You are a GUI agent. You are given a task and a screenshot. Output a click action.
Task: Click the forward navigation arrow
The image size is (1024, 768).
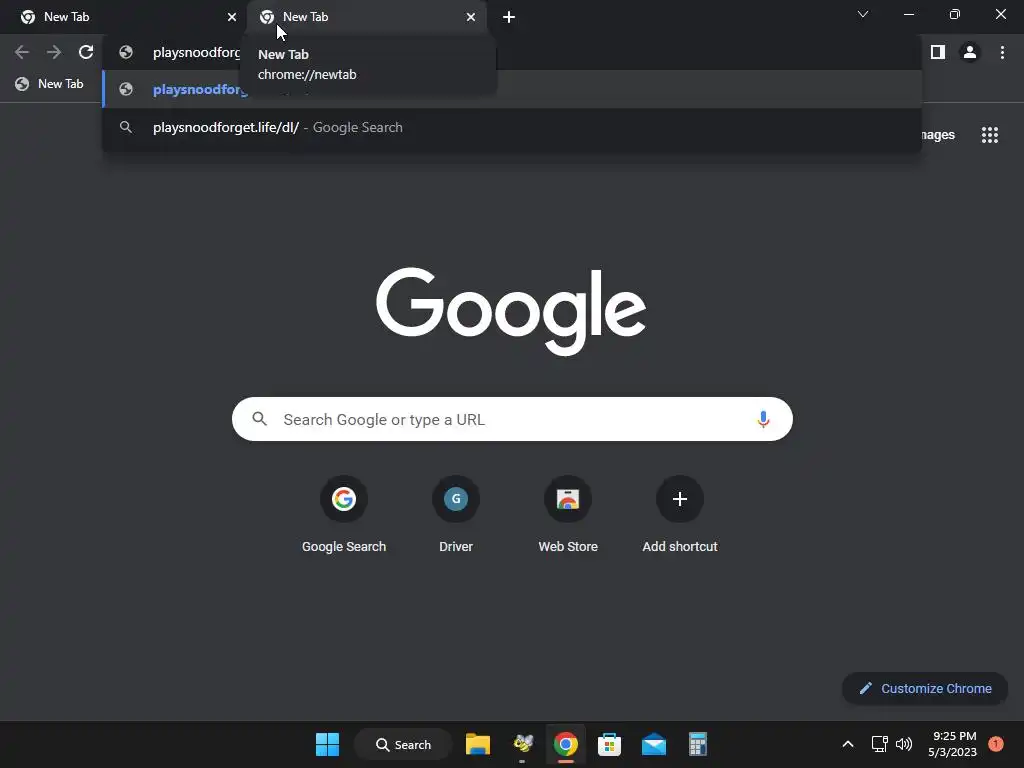click(x=54, y=52)
